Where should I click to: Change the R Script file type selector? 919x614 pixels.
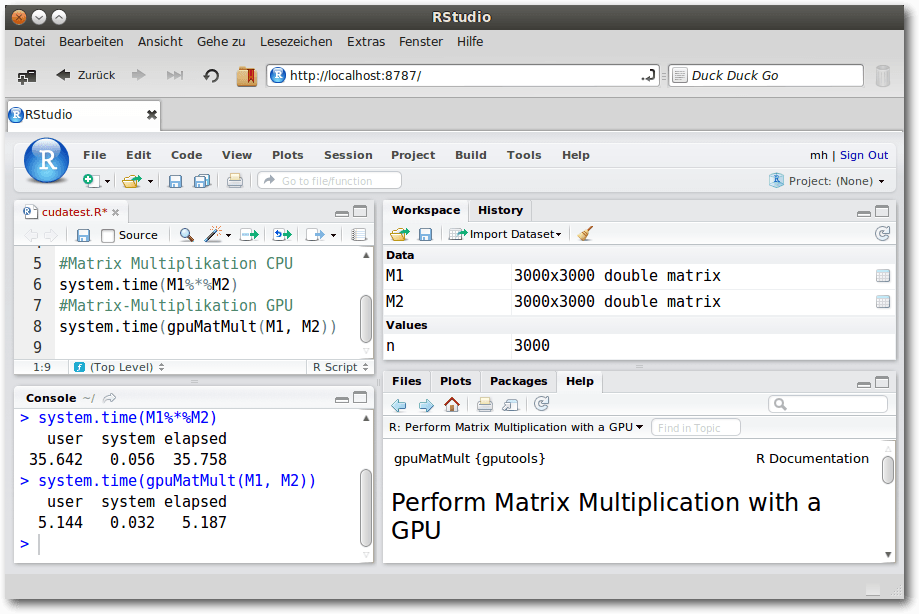[x=341, y=367]
